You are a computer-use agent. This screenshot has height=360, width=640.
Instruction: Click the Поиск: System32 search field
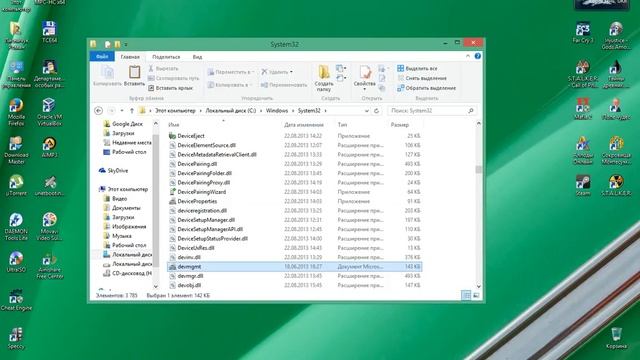431,111
